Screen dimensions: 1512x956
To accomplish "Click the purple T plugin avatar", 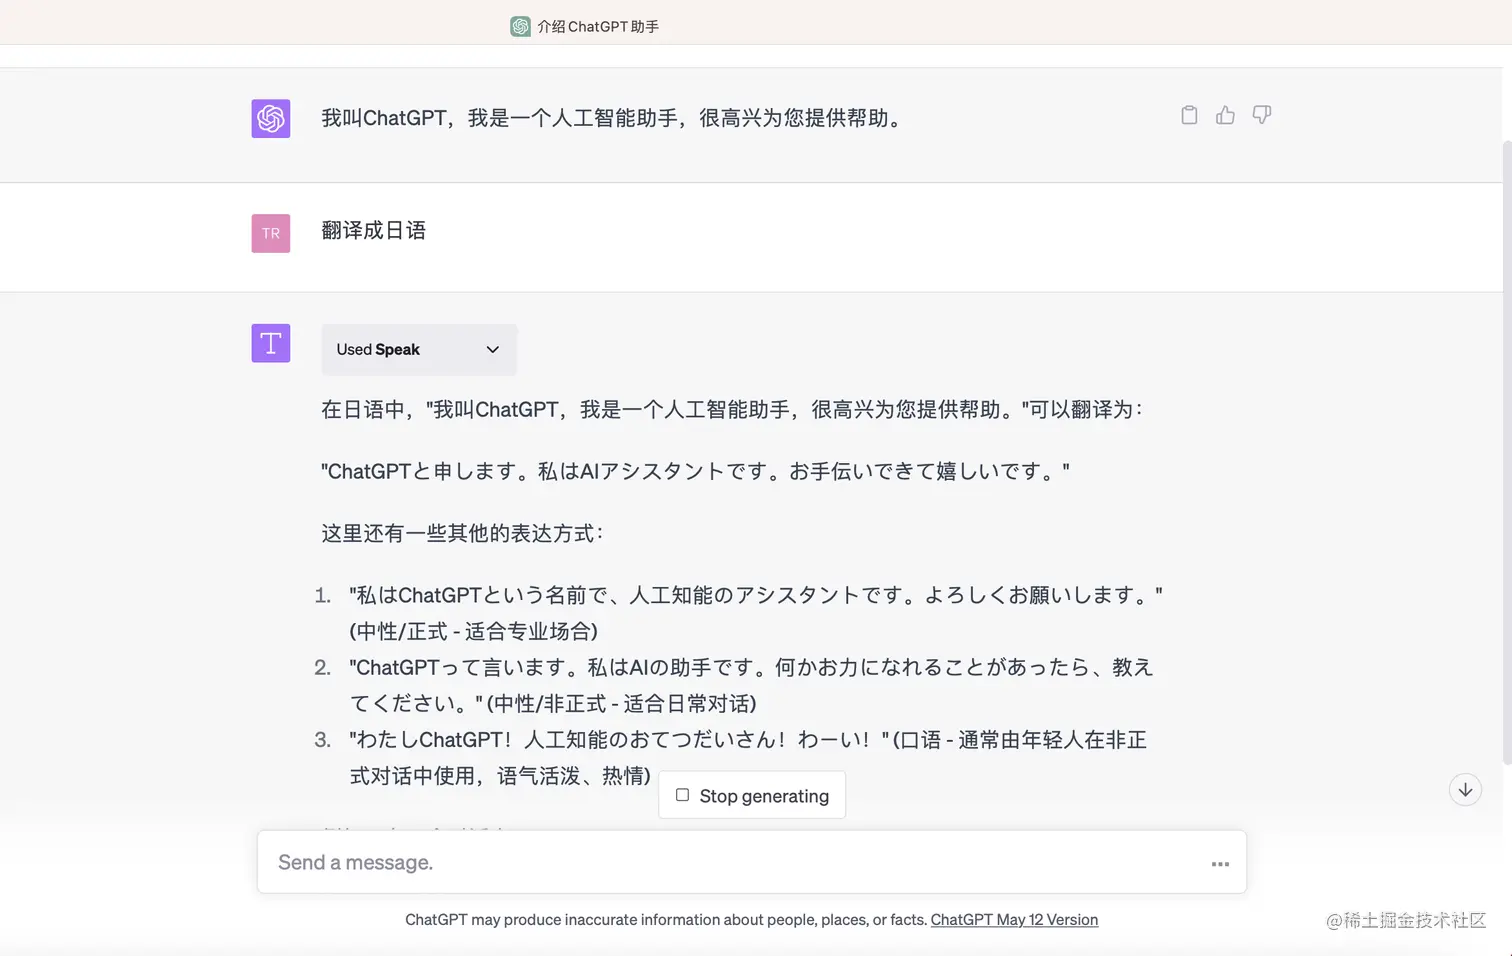I will [271, 343].
